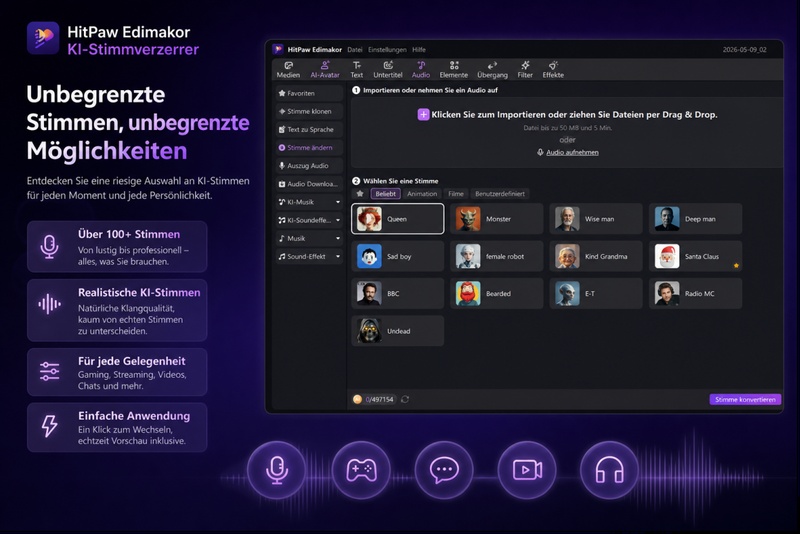Open the Filter toolbar panel
The width and height of the screenshot is (800, 534).
(x=525, y=69)
